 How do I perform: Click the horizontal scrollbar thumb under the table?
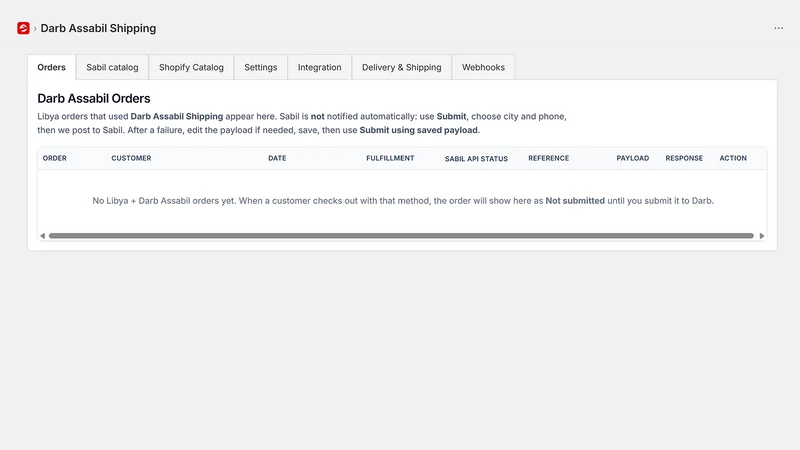click(402, 236)
